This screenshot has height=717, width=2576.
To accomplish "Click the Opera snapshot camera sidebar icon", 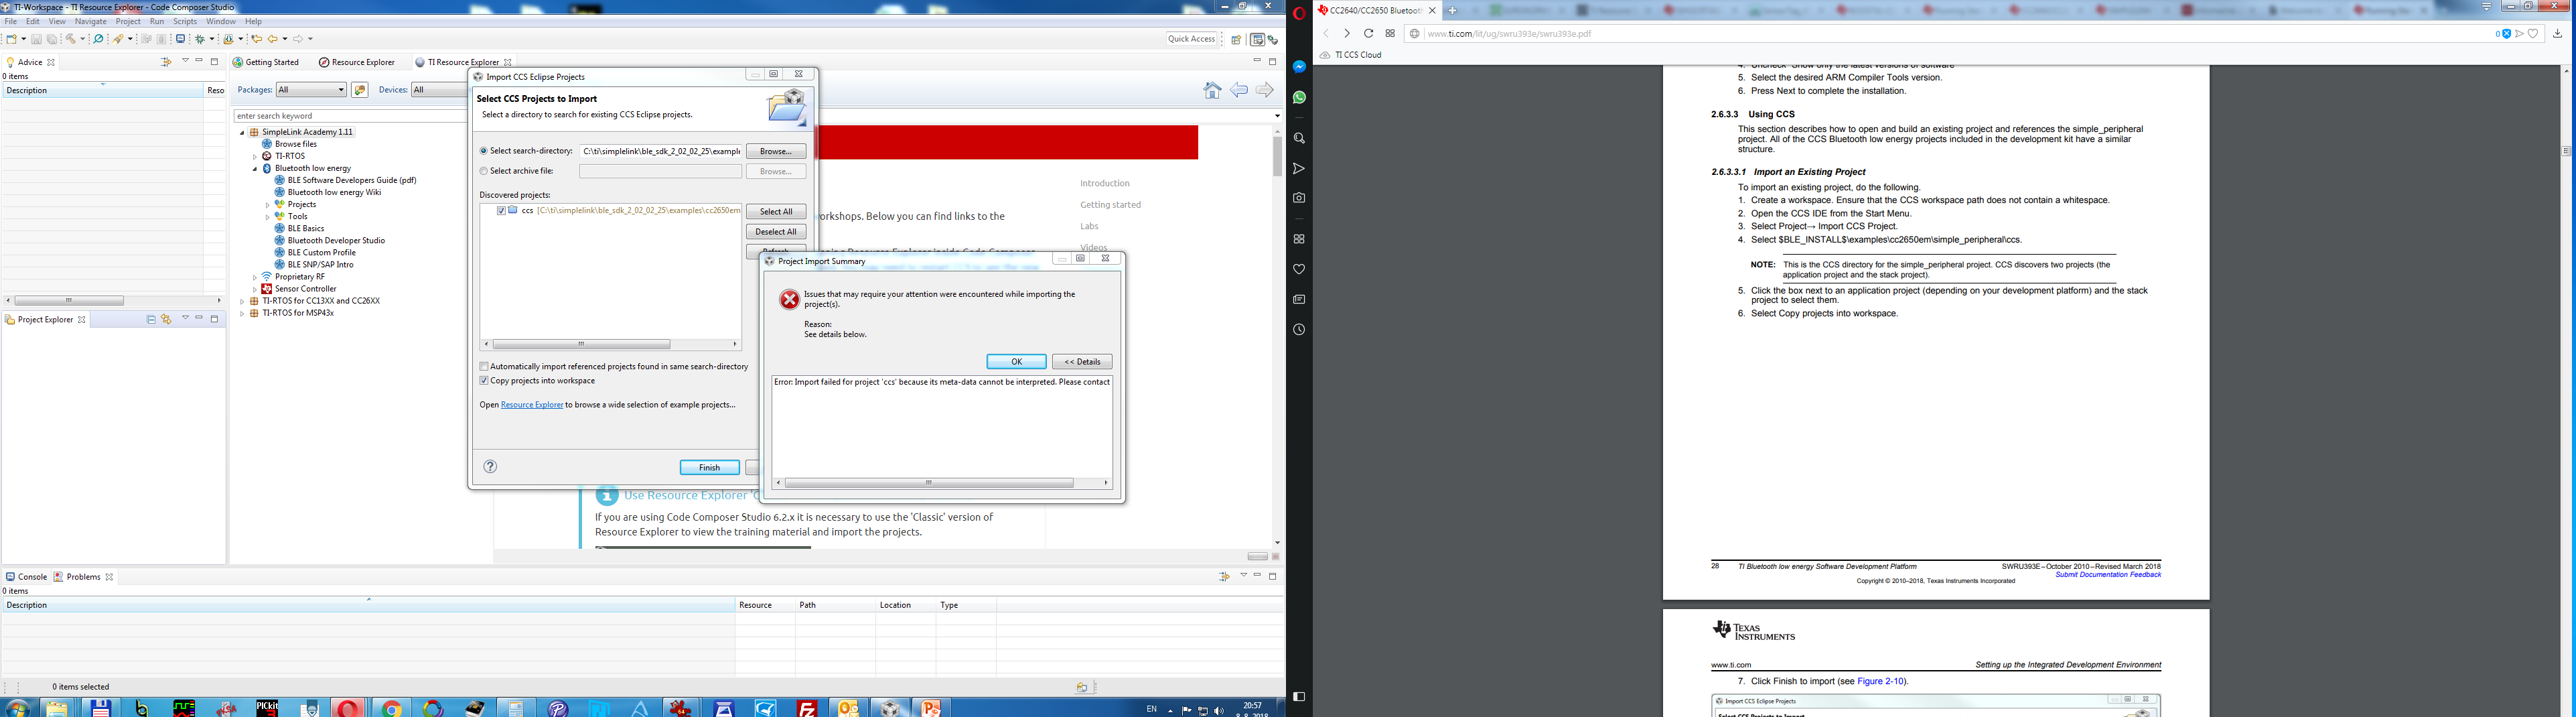I will coord(1299,198).
